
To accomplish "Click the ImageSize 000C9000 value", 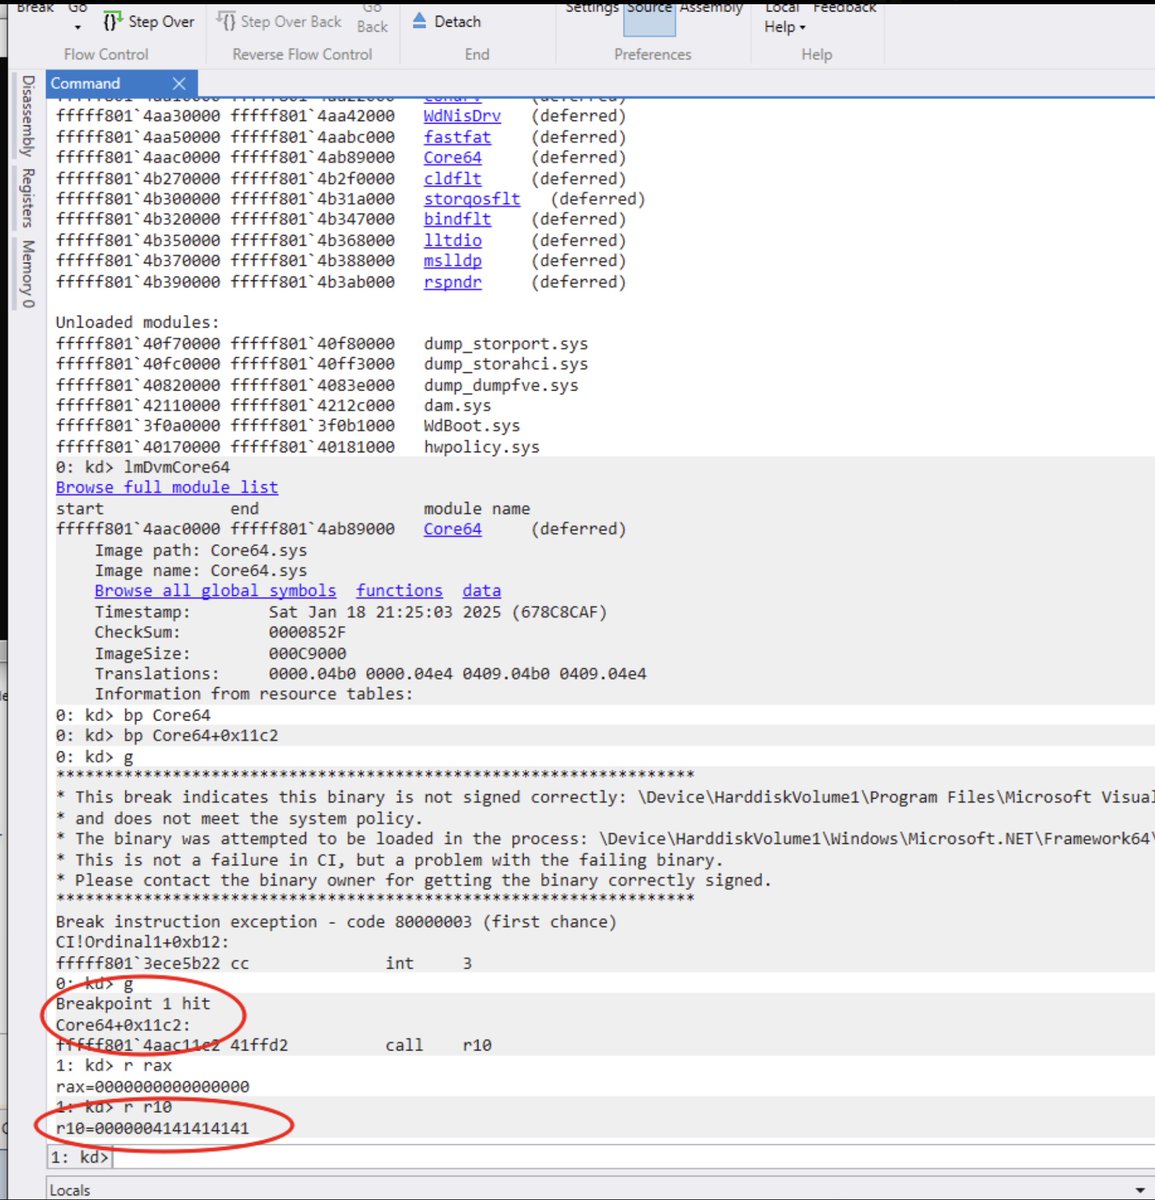I will pyautogui.click(x=307, y=653).
